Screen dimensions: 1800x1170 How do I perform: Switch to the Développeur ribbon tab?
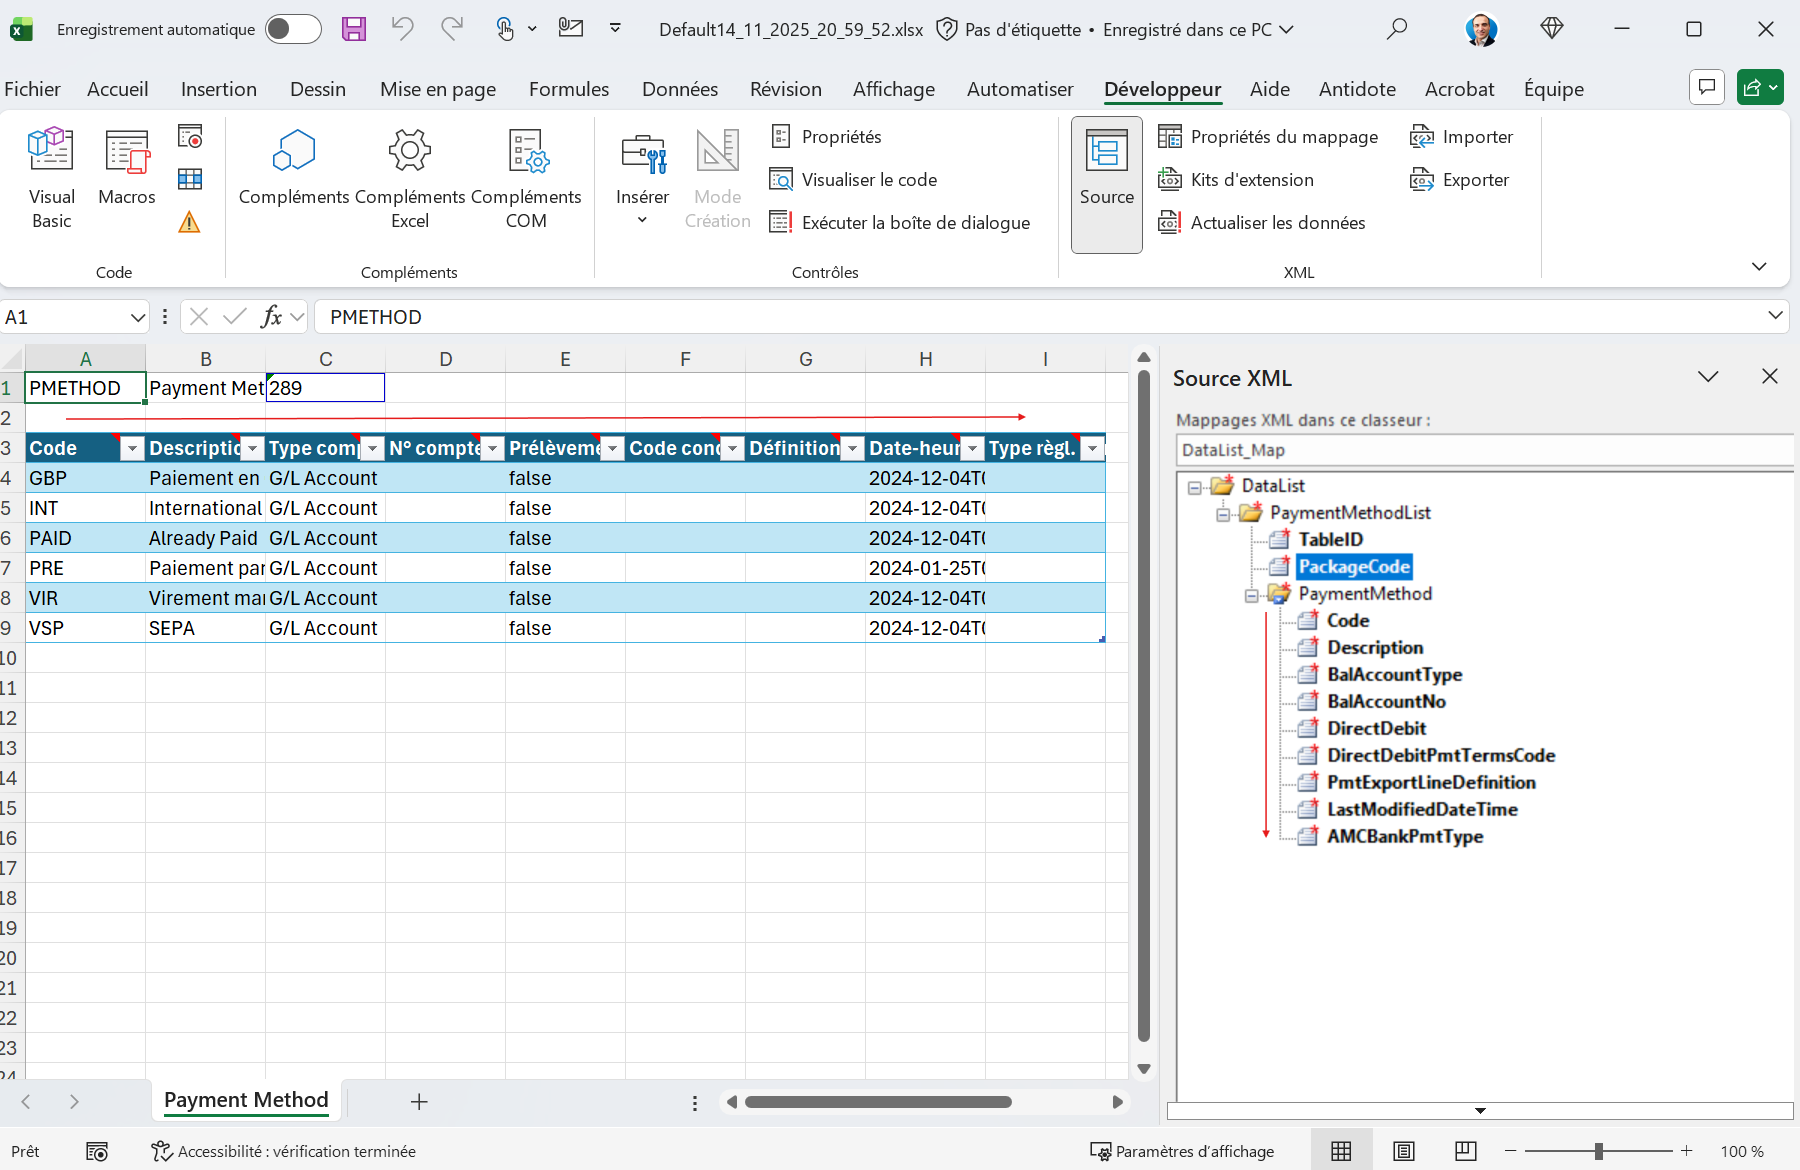1162,89
